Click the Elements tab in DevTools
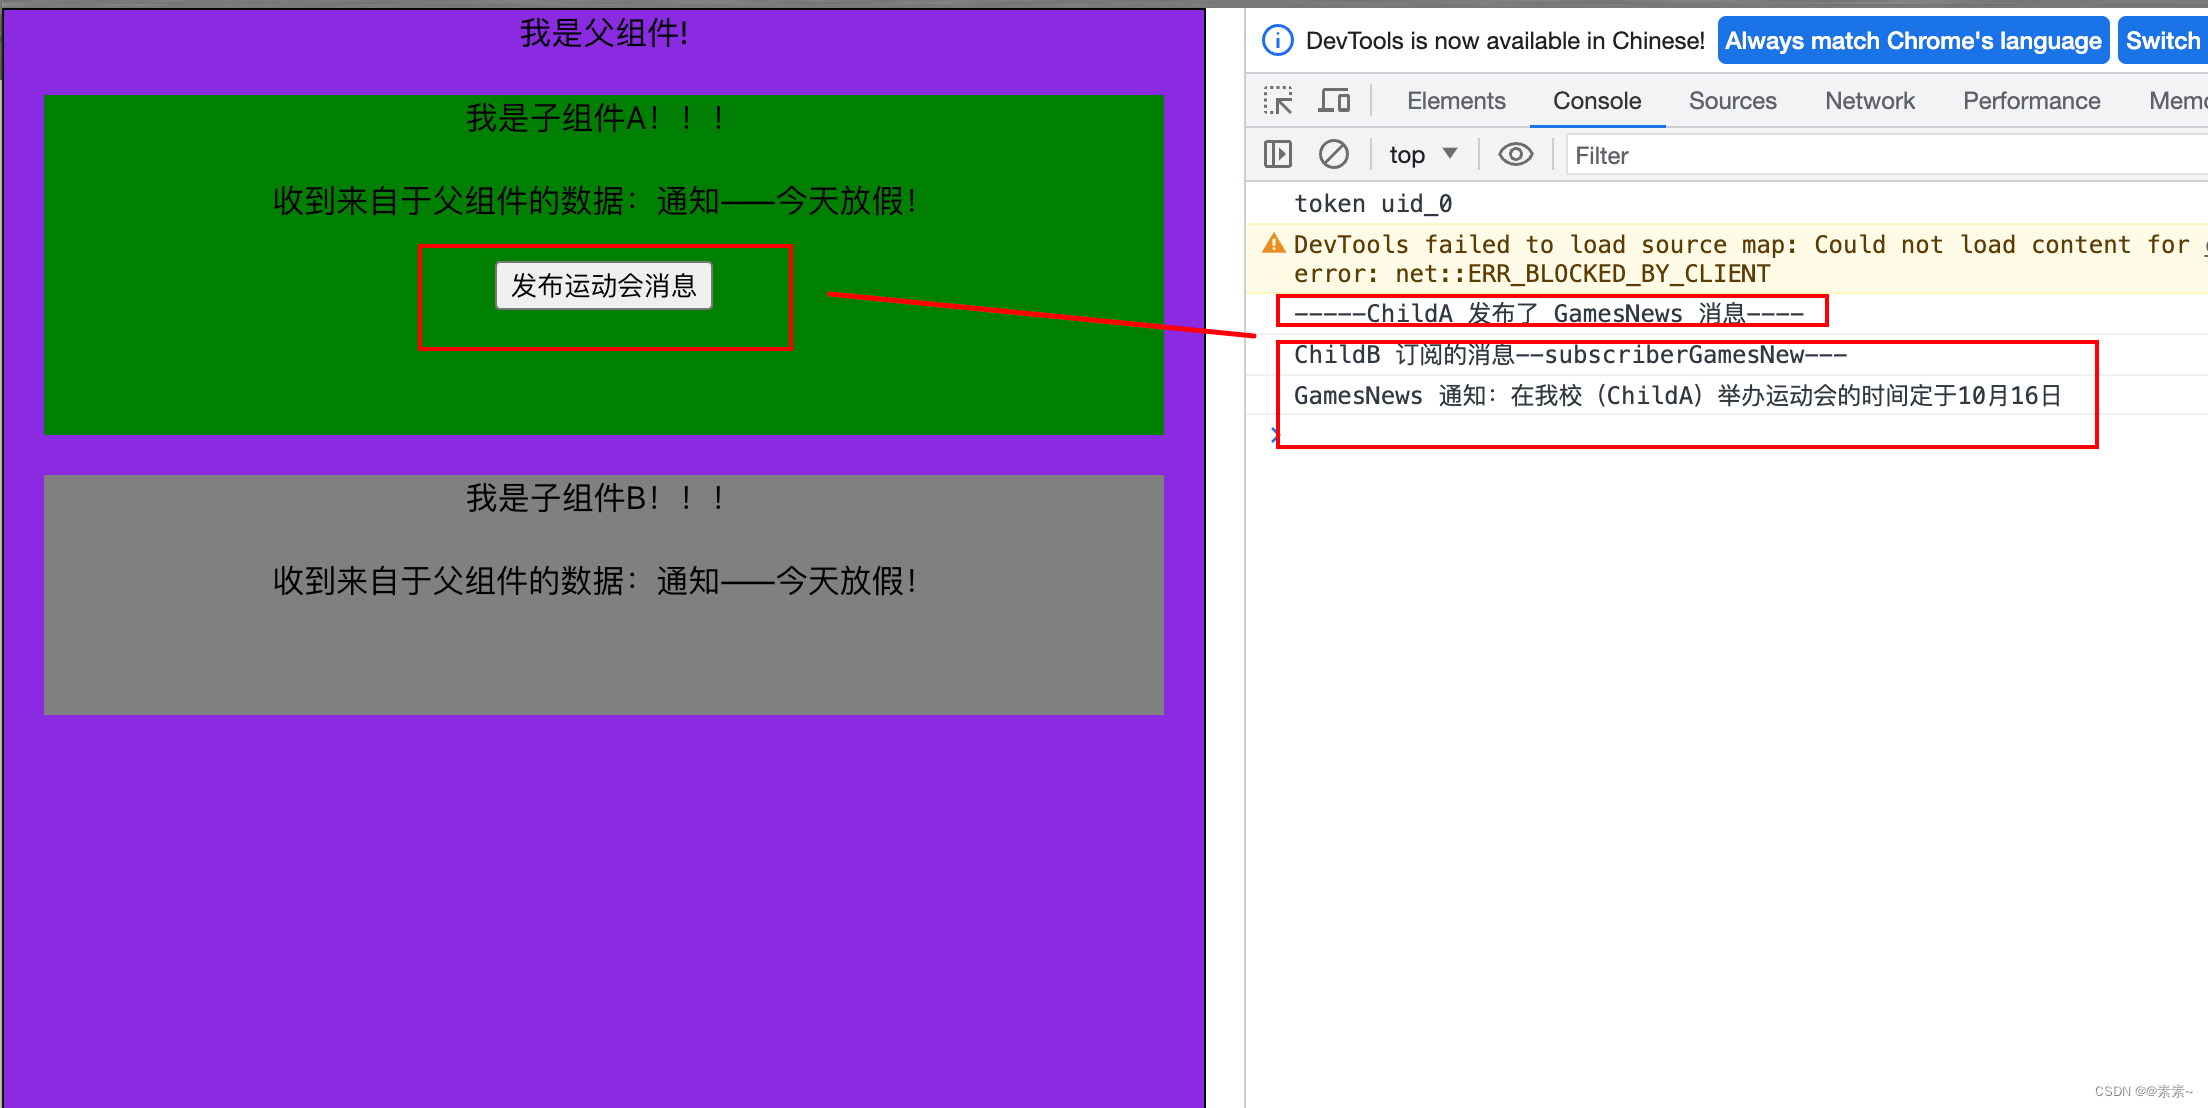Screen dimensions: 2208x1108 tap(1456, 100)
